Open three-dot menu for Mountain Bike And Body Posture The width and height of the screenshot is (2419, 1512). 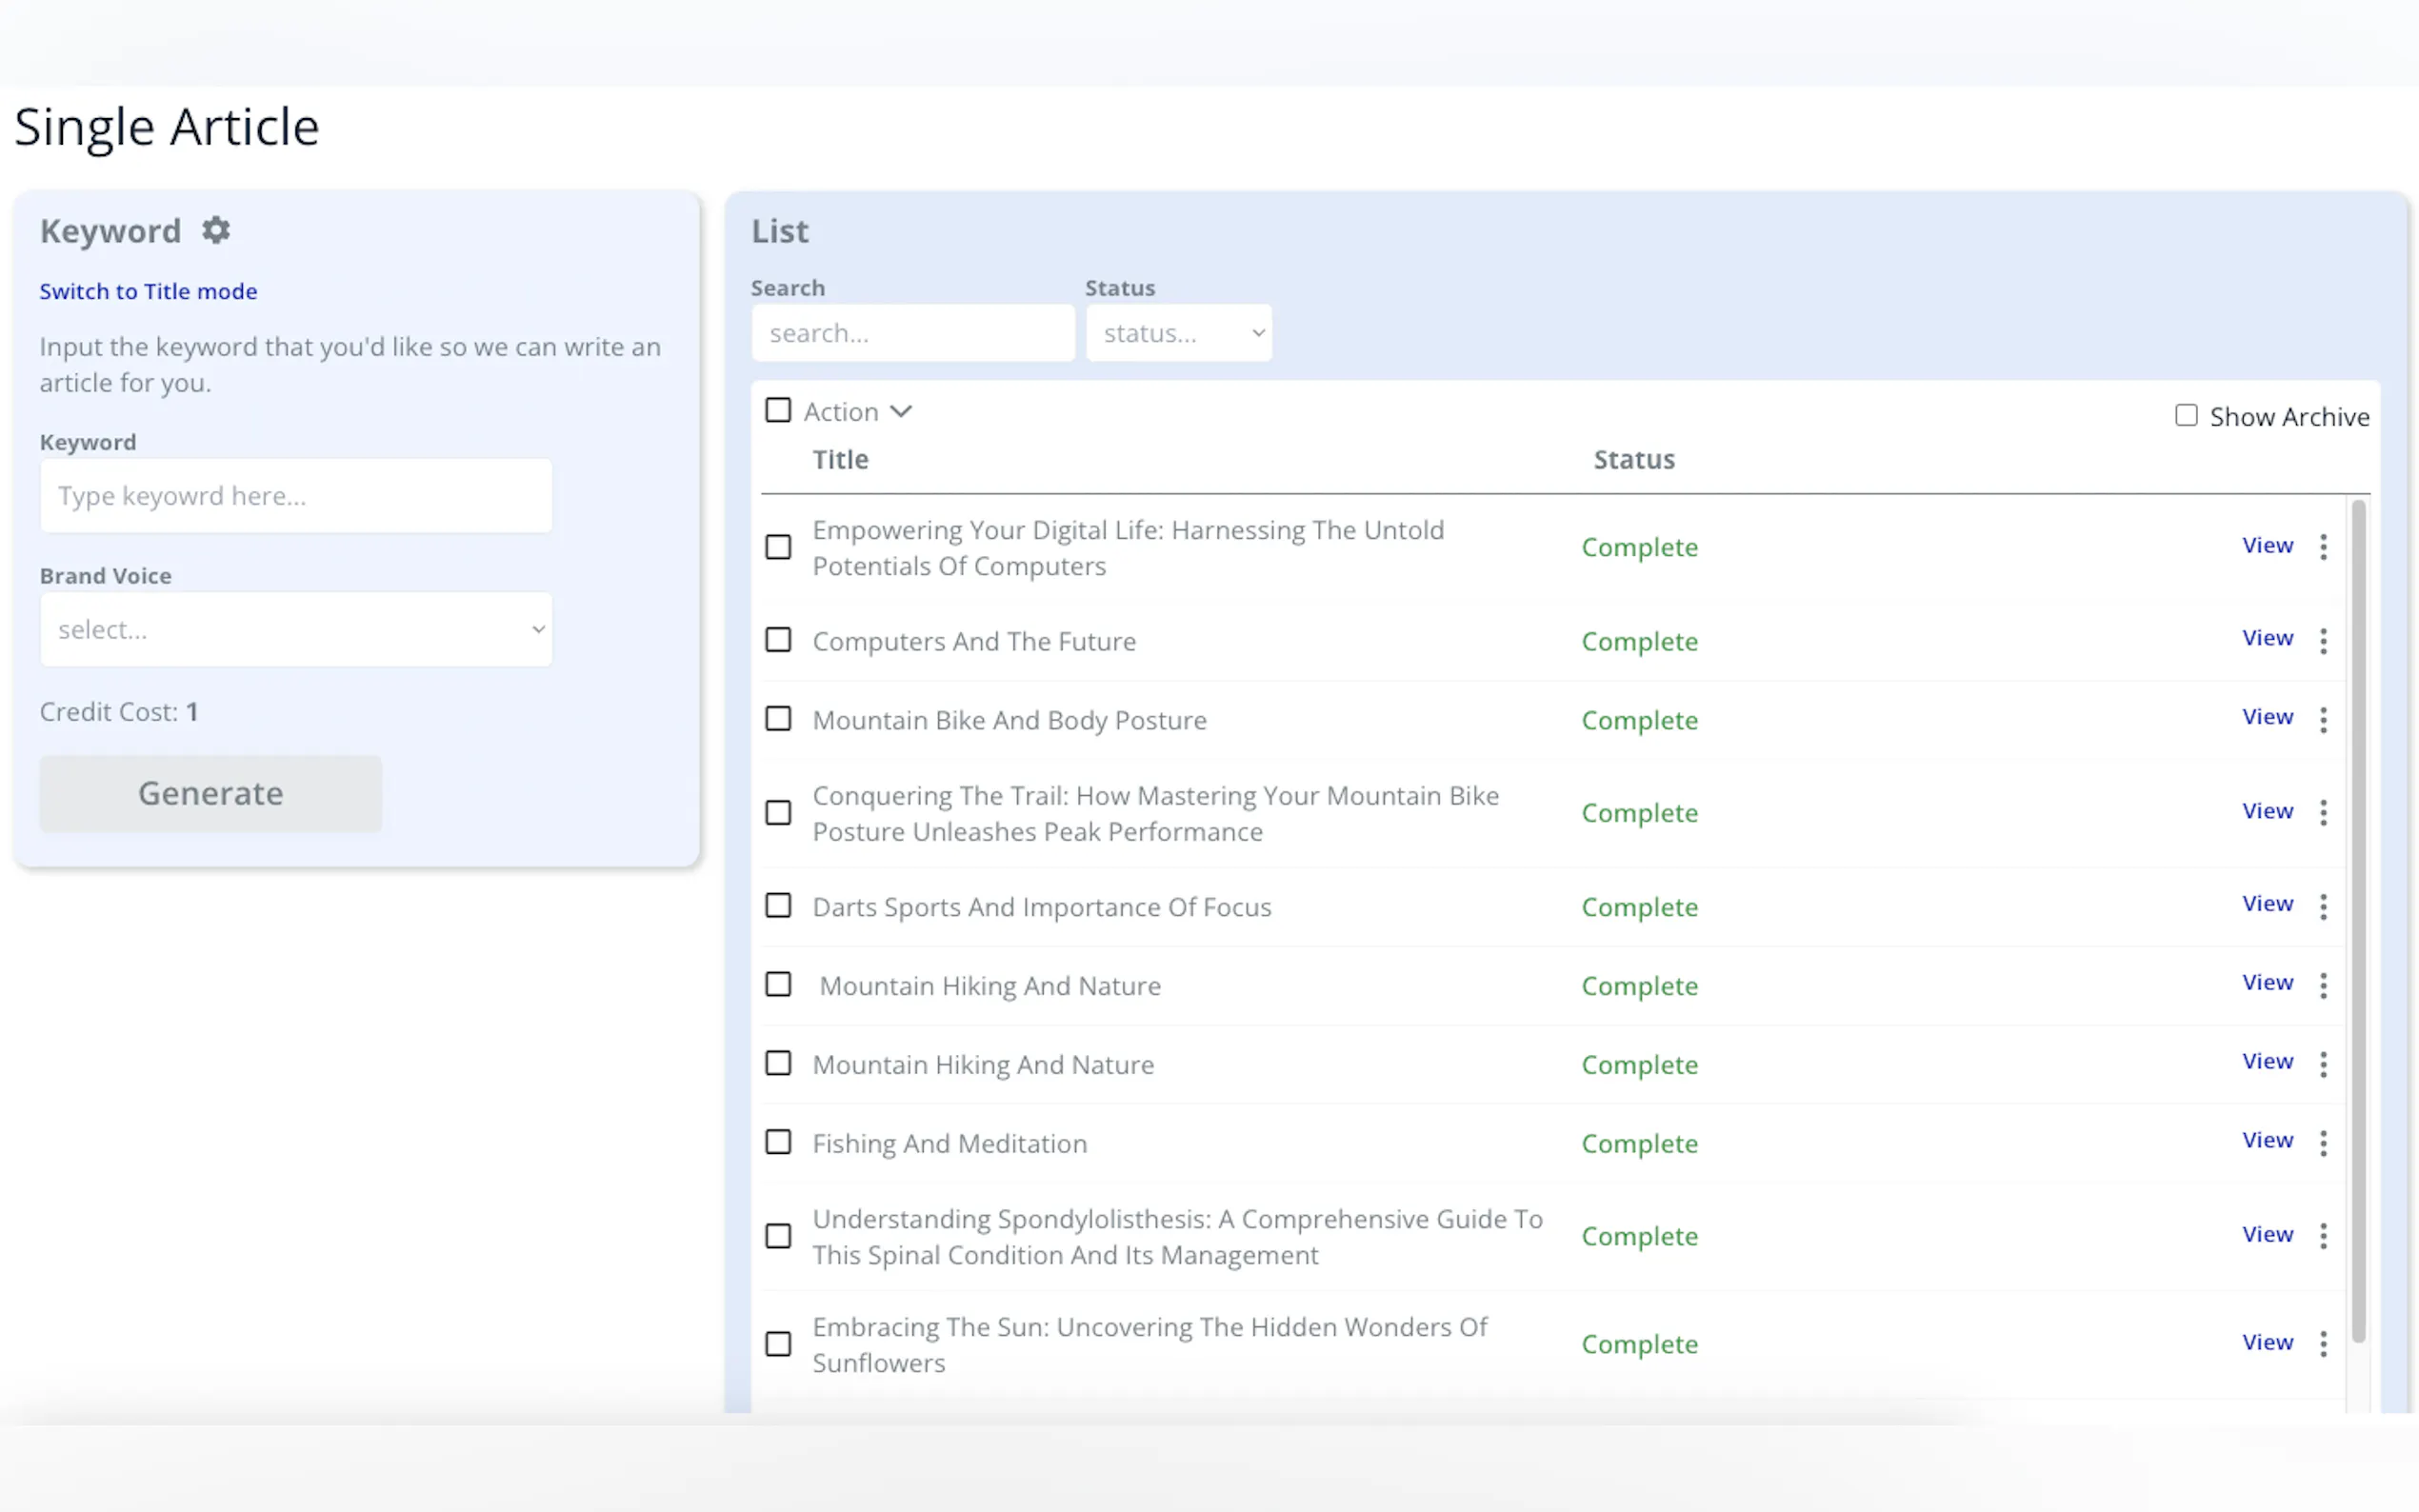(2322, 720)
